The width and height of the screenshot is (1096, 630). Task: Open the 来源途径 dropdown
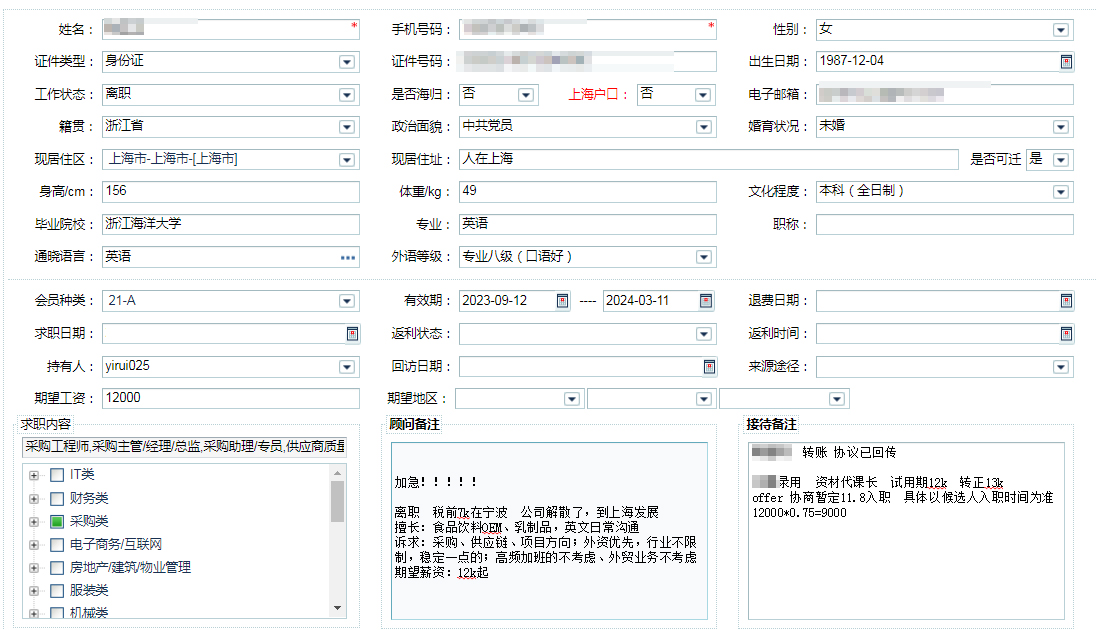[x=1060, y=367]
